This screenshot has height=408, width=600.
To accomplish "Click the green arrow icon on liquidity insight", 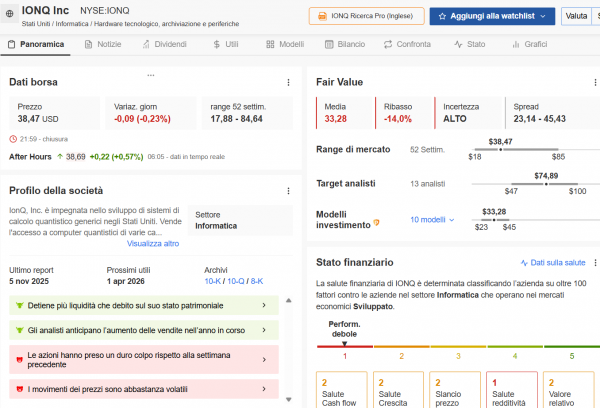I will 20,304.
